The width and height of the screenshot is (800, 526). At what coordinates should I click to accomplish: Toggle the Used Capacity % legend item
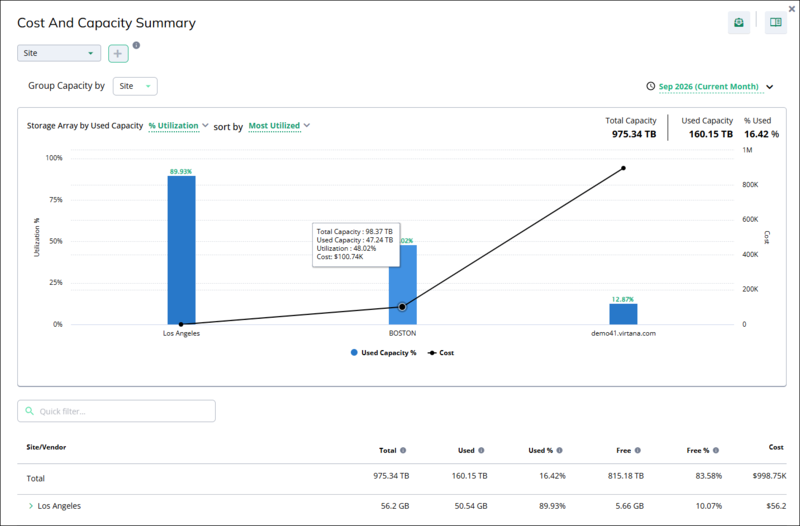pos(383,353)
